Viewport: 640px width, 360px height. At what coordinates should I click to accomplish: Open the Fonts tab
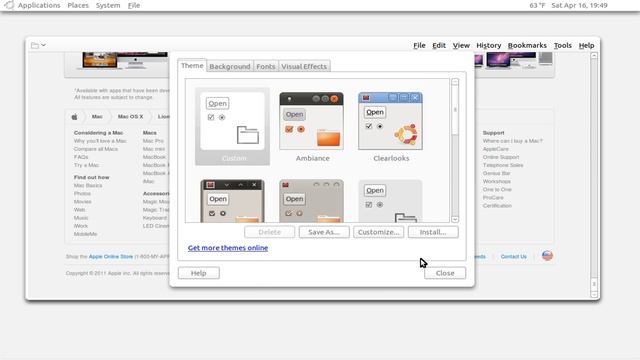click(266, 66)
